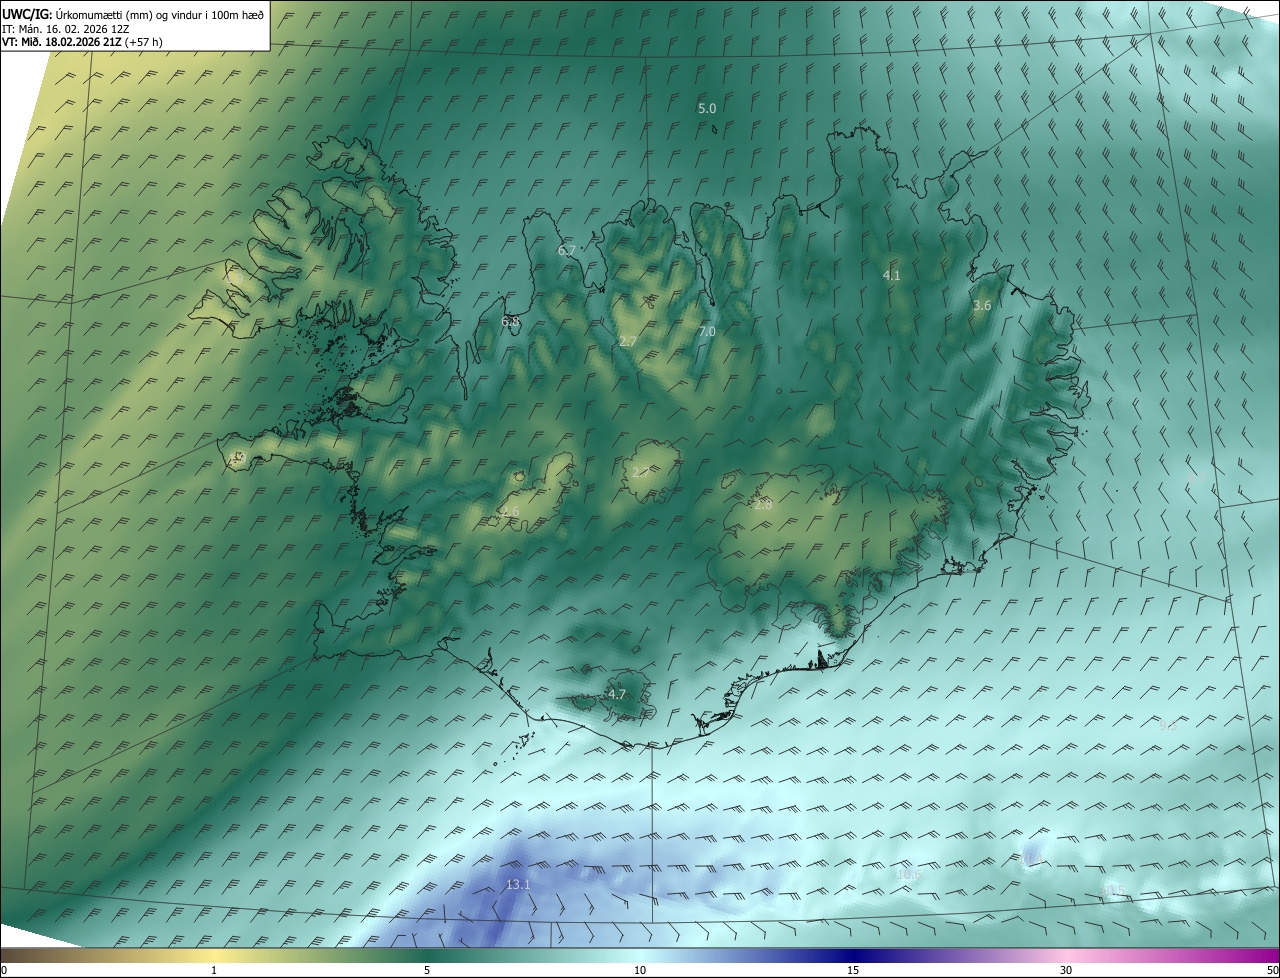Click the 7.0 value on the map
Image resolution: width=1280 pixels, height=978 pixels.
click(x=707, y=331)
